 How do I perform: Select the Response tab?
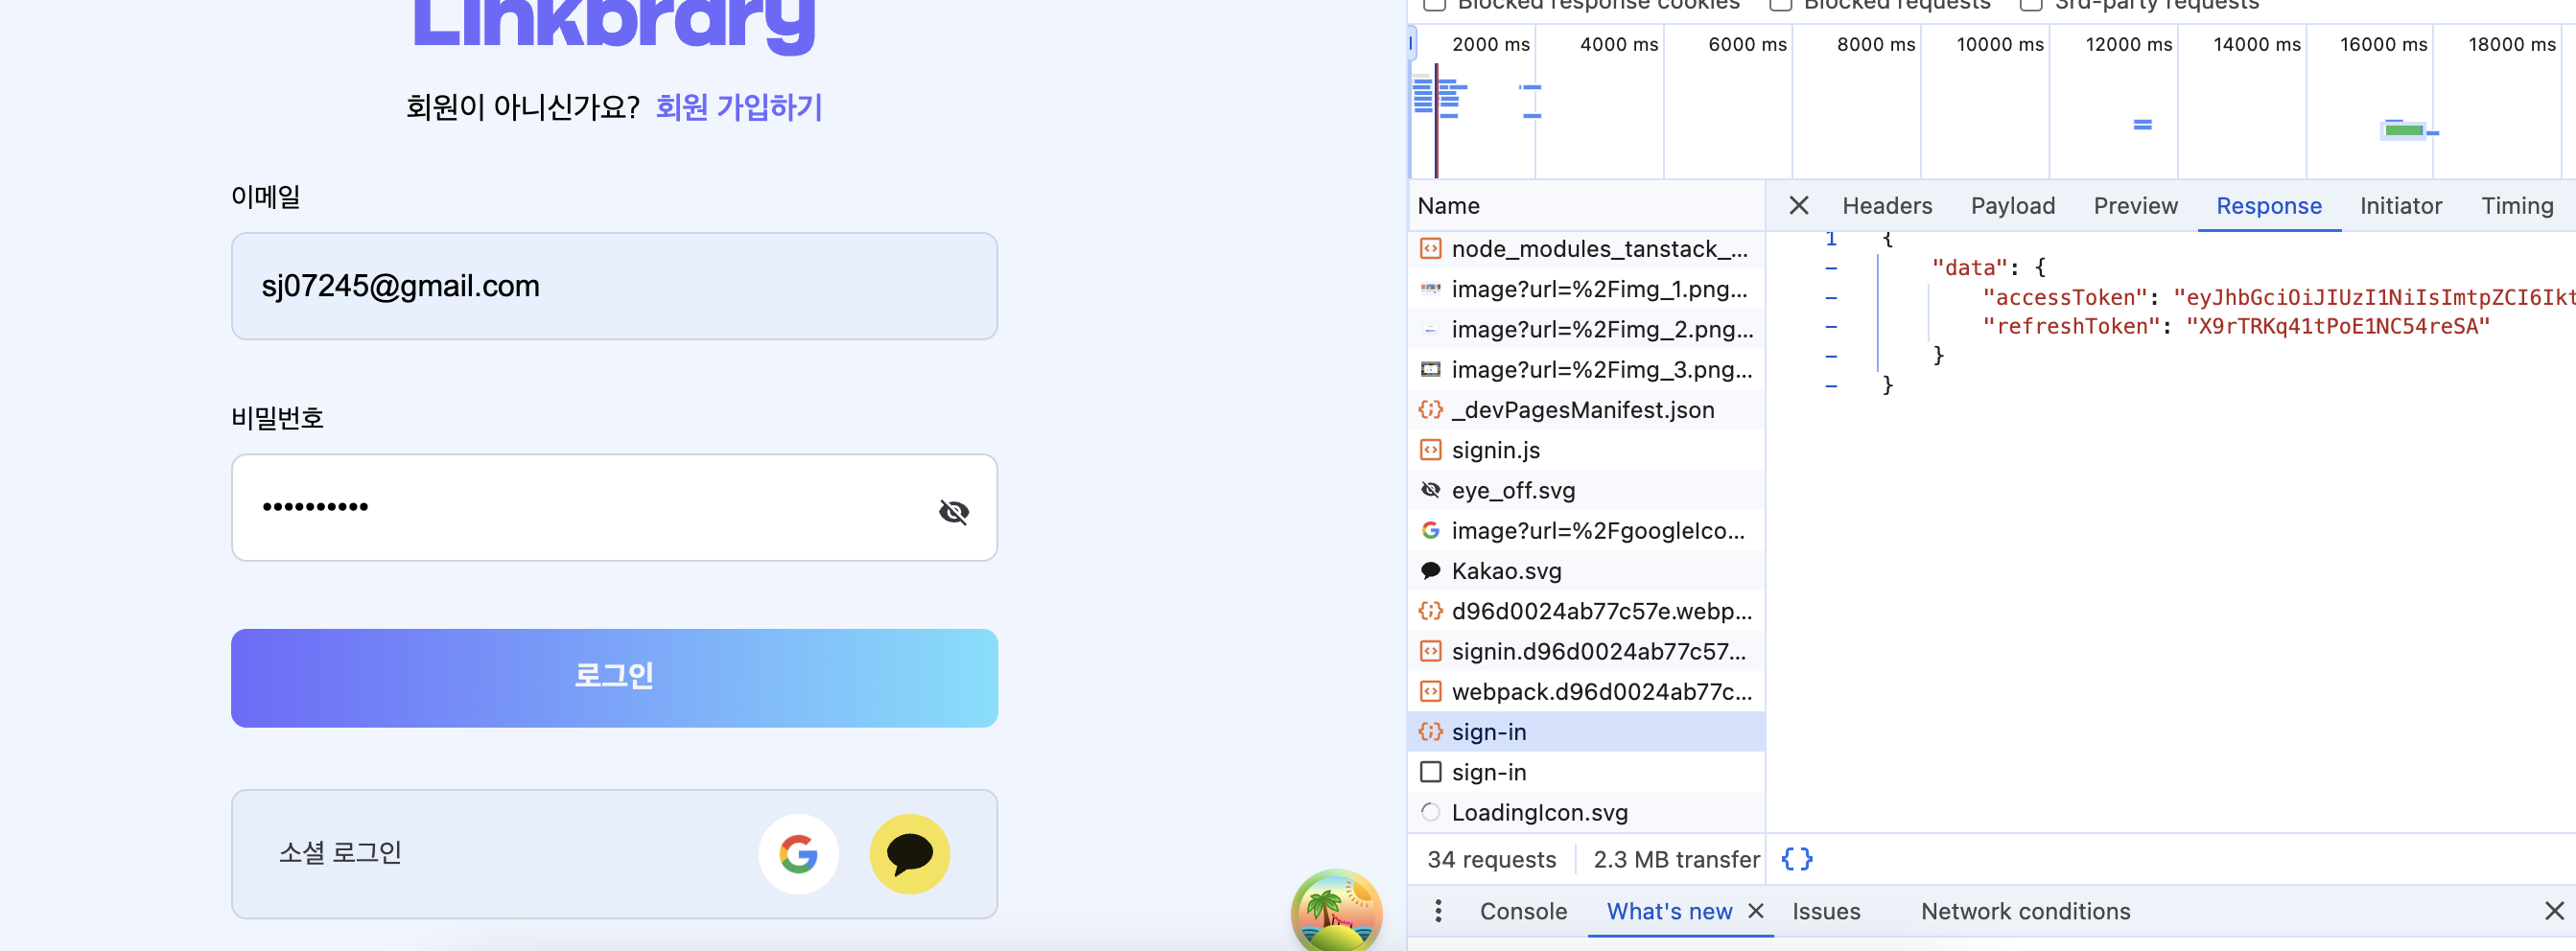click(x=2268, y=206)
